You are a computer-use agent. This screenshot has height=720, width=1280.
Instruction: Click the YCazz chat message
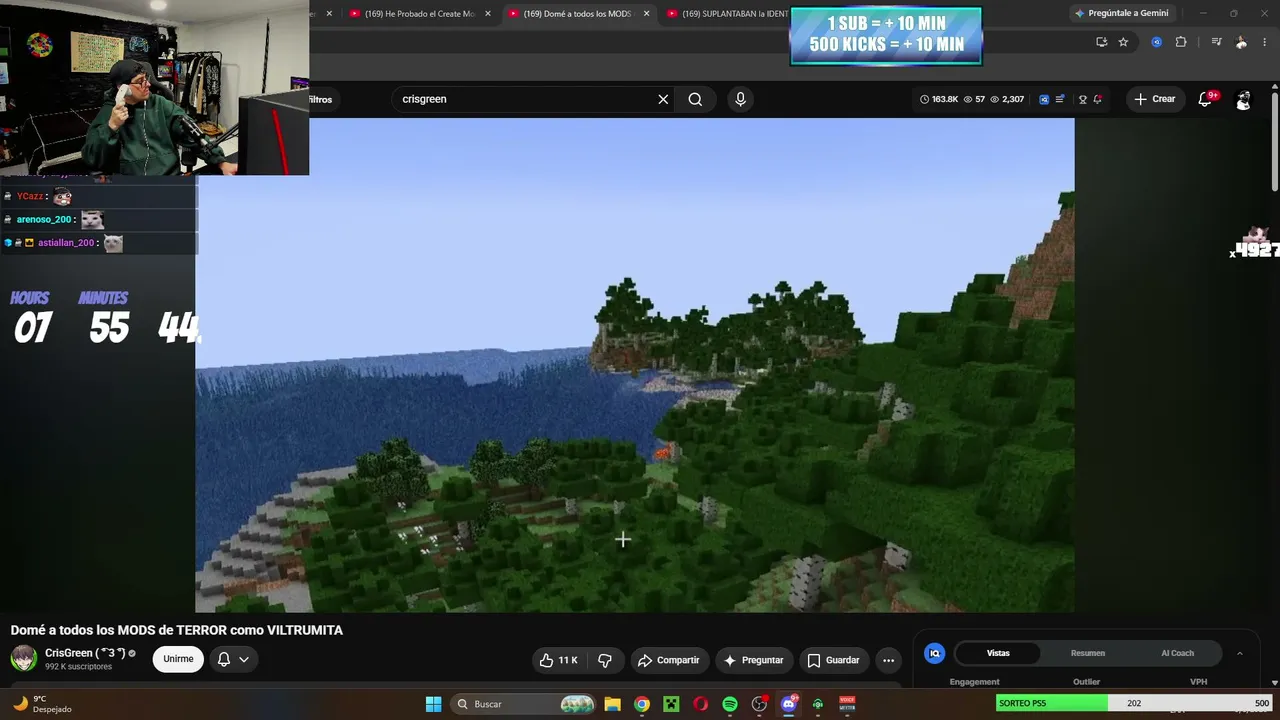pyautogui.click(x=98, y=196)
